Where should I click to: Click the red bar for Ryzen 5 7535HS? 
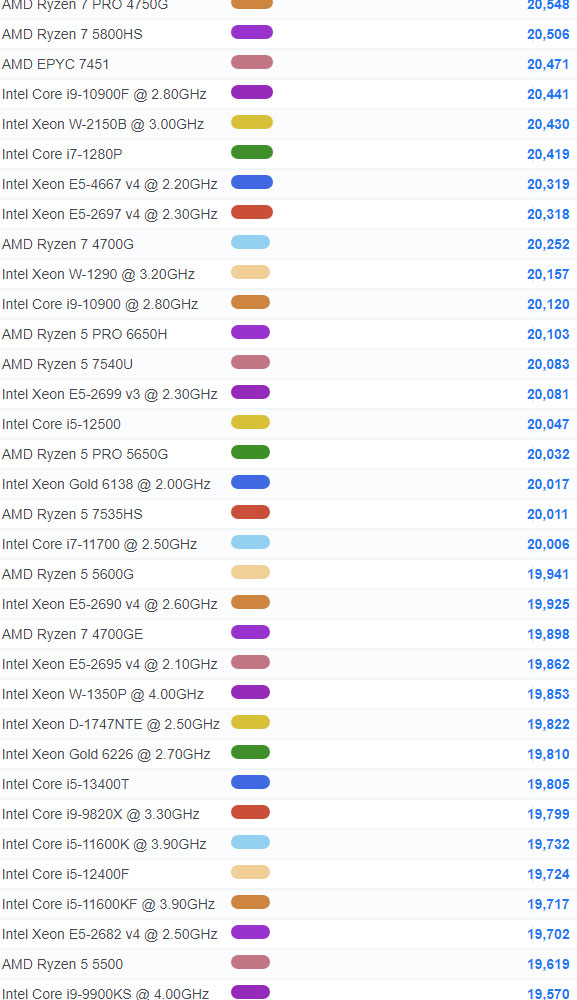click(x=251, y=511)
